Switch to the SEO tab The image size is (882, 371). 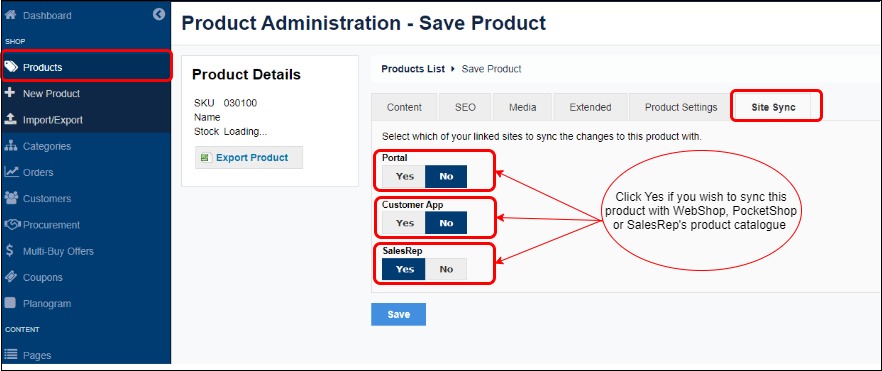(465, 107)
